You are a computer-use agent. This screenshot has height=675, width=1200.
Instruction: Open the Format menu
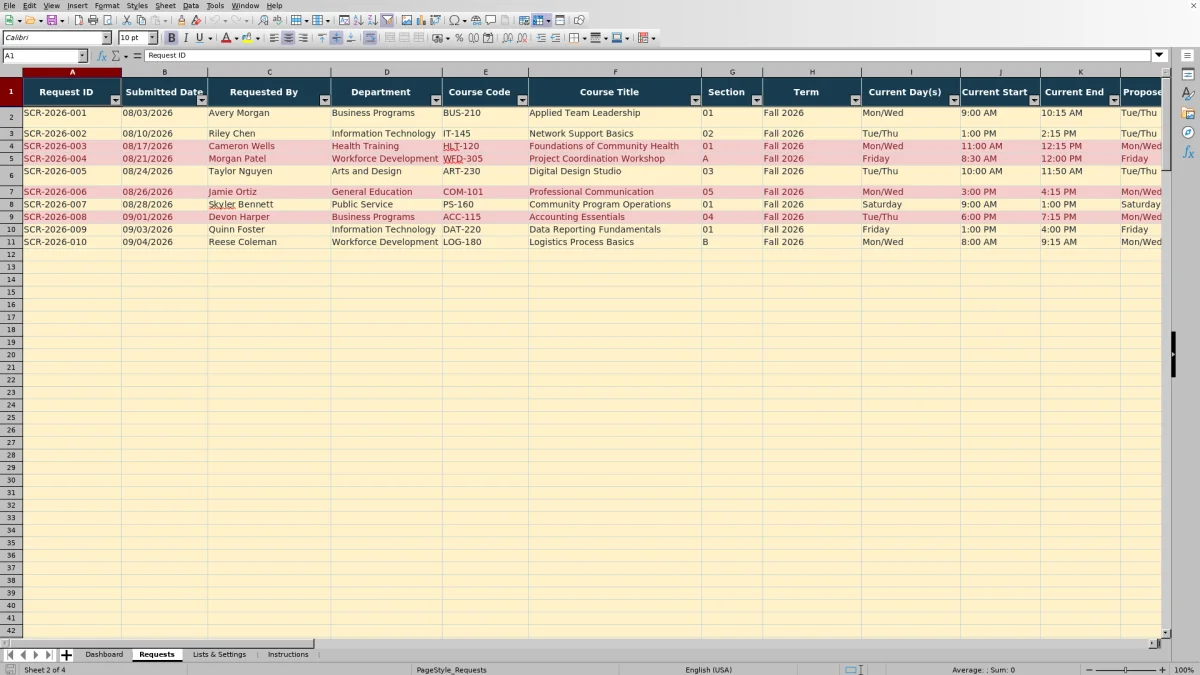point(107,6)
